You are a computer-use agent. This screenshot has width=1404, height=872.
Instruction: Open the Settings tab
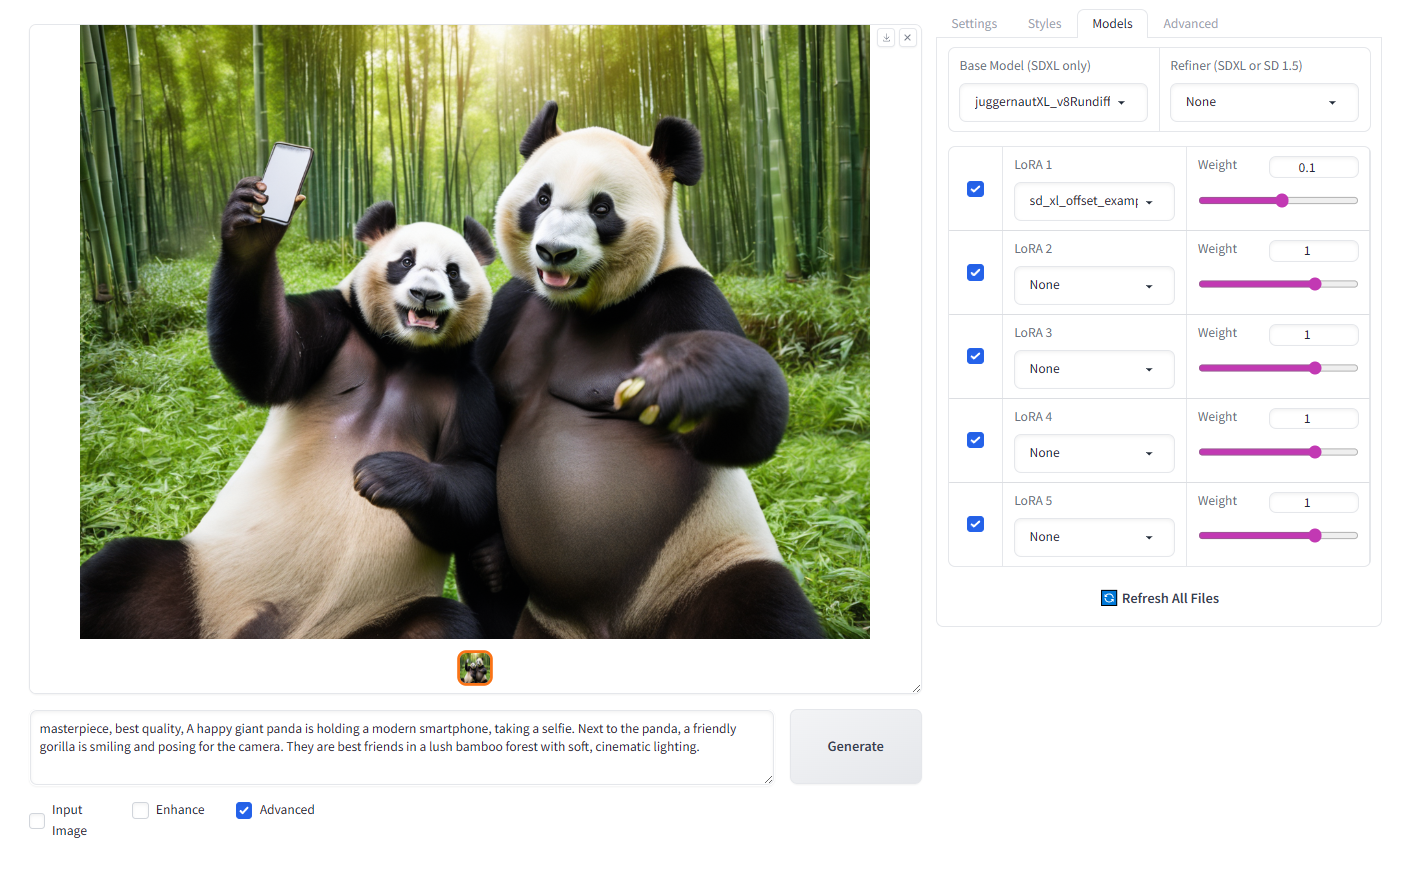pyautogui.click(x=973, y=24)
